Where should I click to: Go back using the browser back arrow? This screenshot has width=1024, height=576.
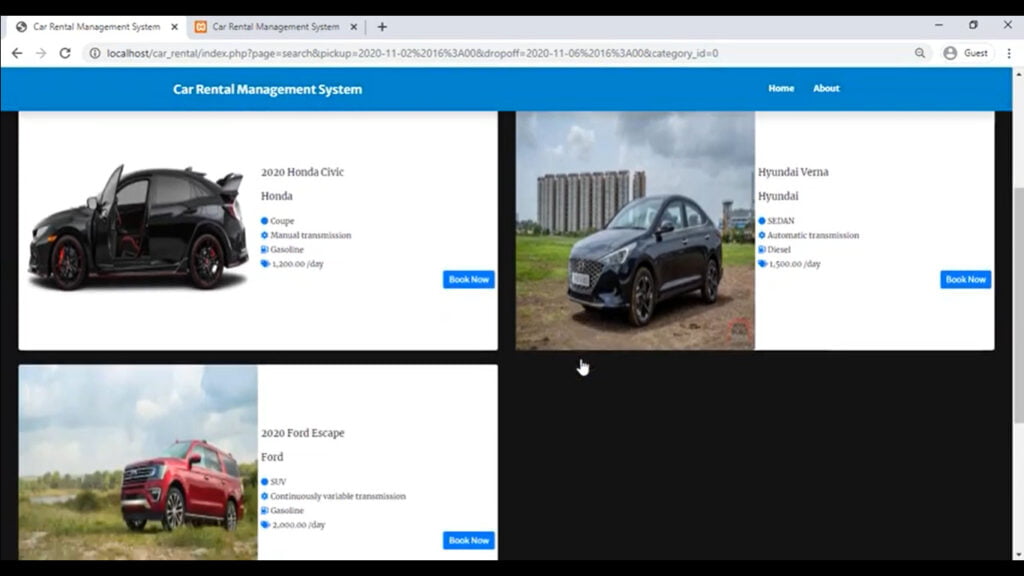tap(17, 53)
